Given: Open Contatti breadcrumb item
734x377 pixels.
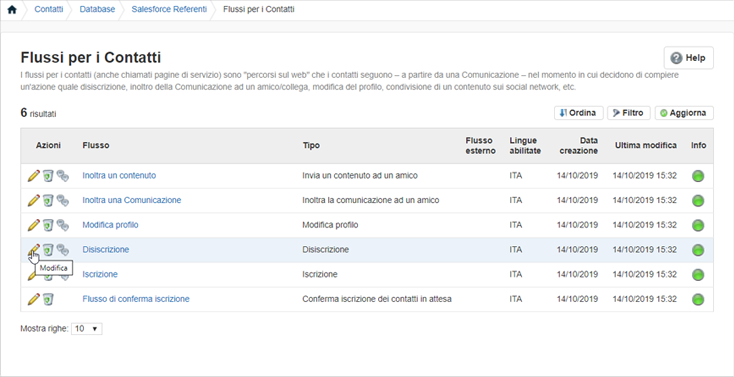Looking at the screenshot, I should tap(49, 9).
